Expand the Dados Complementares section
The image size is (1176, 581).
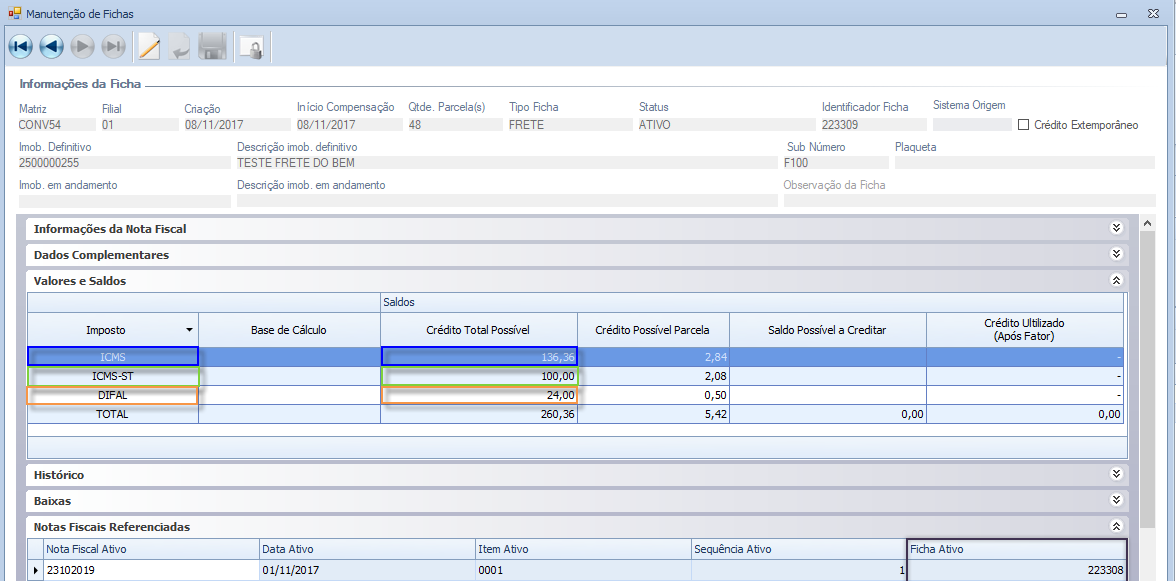(x=1116, y=255)
